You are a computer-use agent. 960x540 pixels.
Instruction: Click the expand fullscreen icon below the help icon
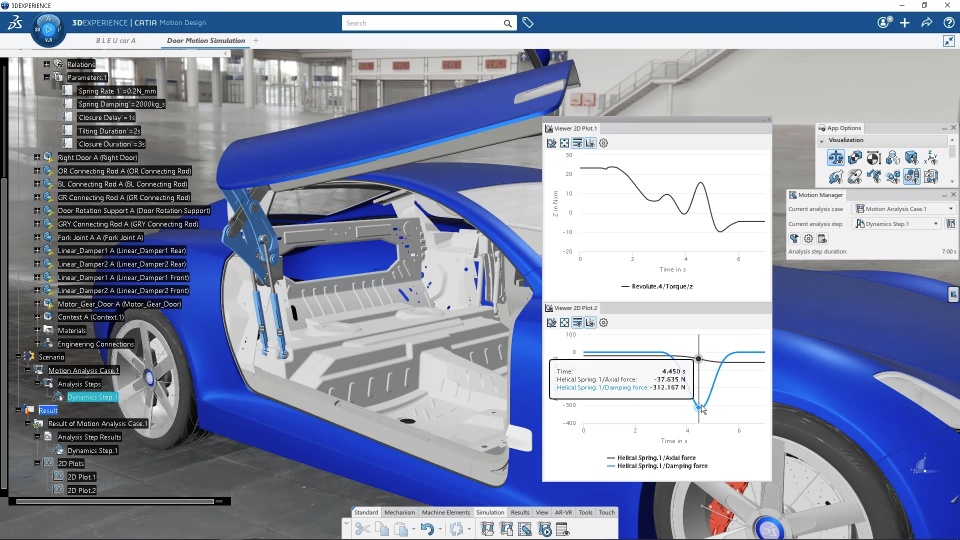pos(949,41)
